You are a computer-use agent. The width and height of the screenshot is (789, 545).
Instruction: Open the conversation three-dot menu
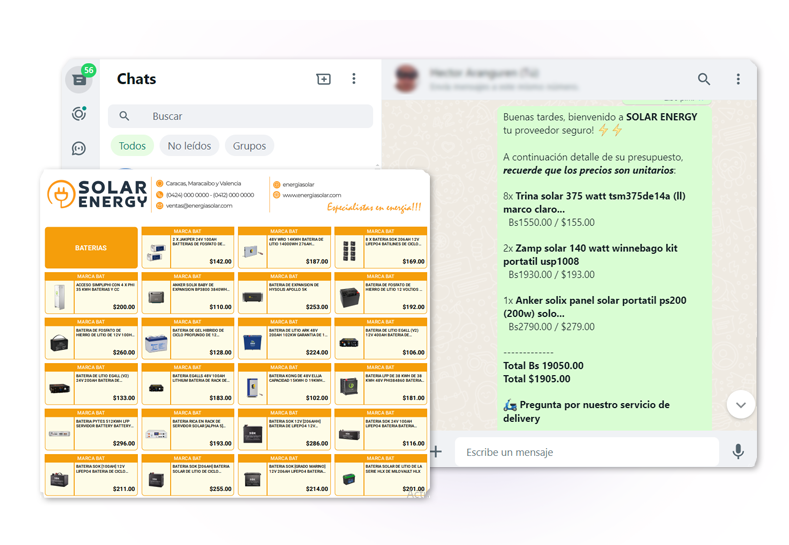point(738,79)
